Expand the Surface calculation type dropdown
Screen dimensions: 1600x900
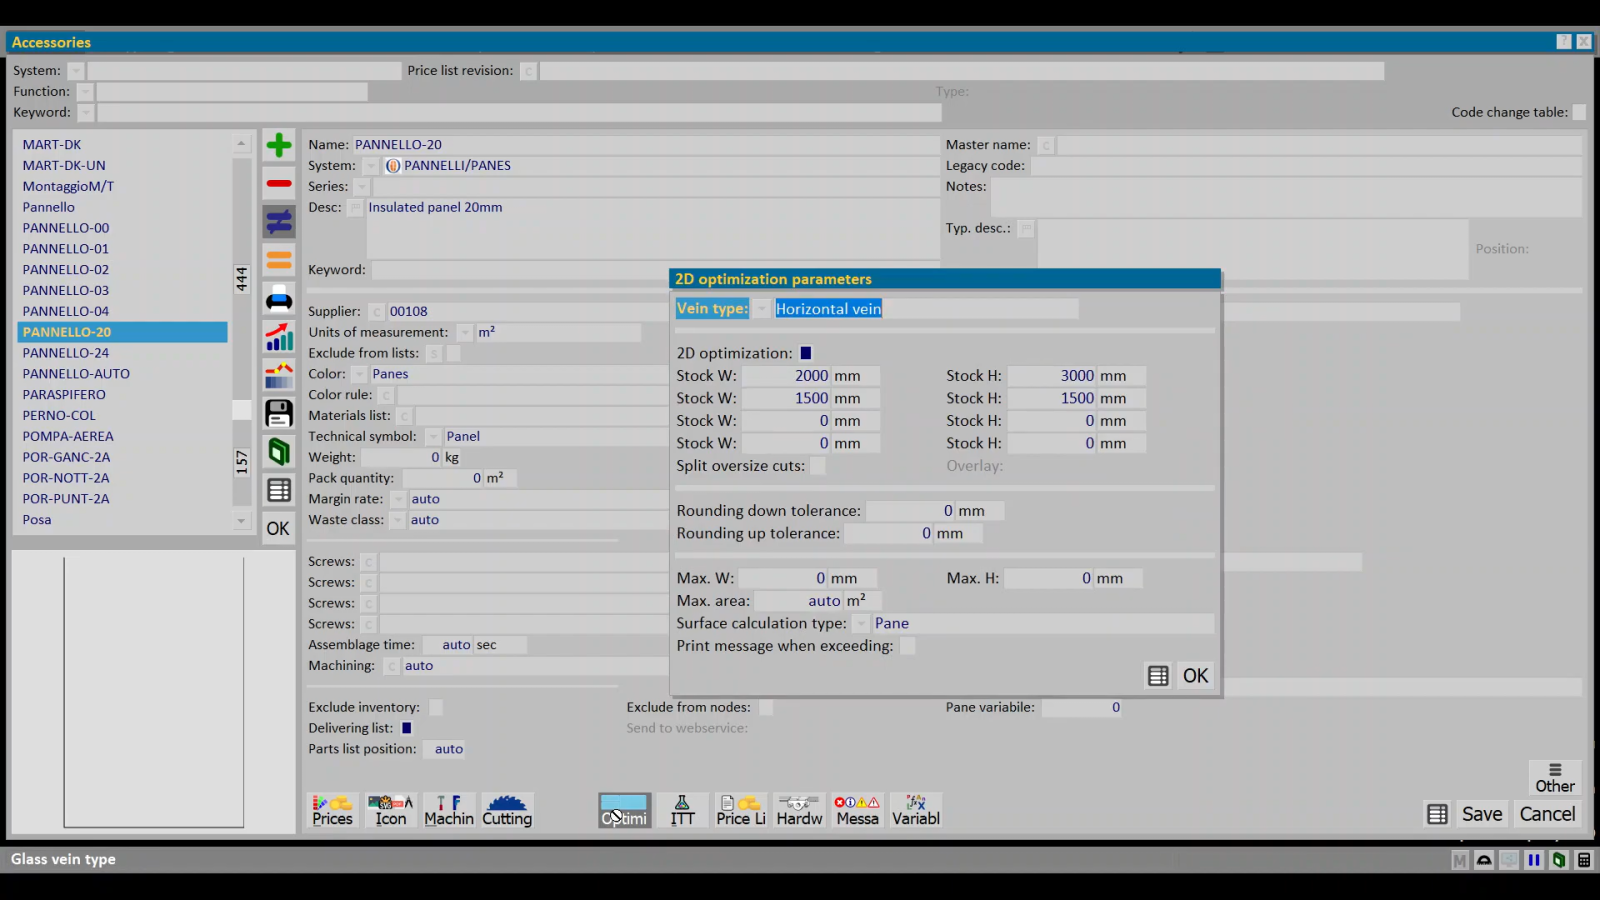(861, 624)
